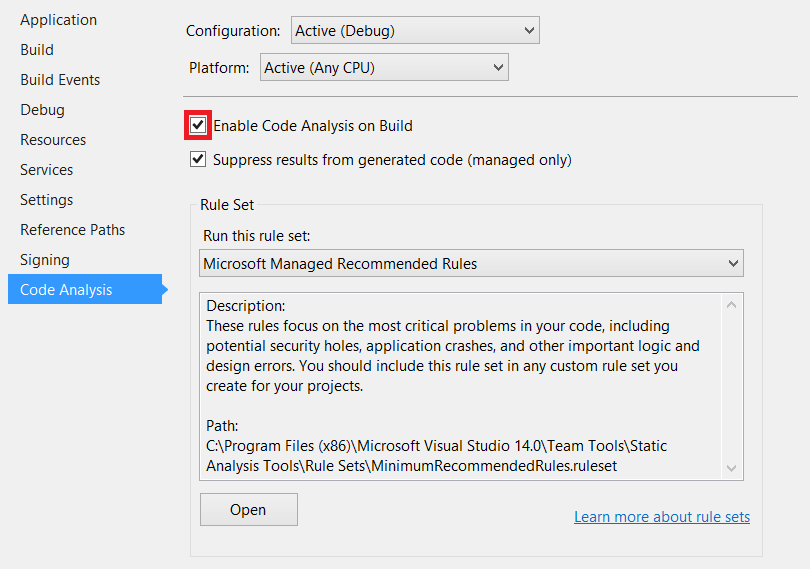Uncheck Suppress results from generated code
Viewport: 810px width, 569px height.
[x=198, y=159]
